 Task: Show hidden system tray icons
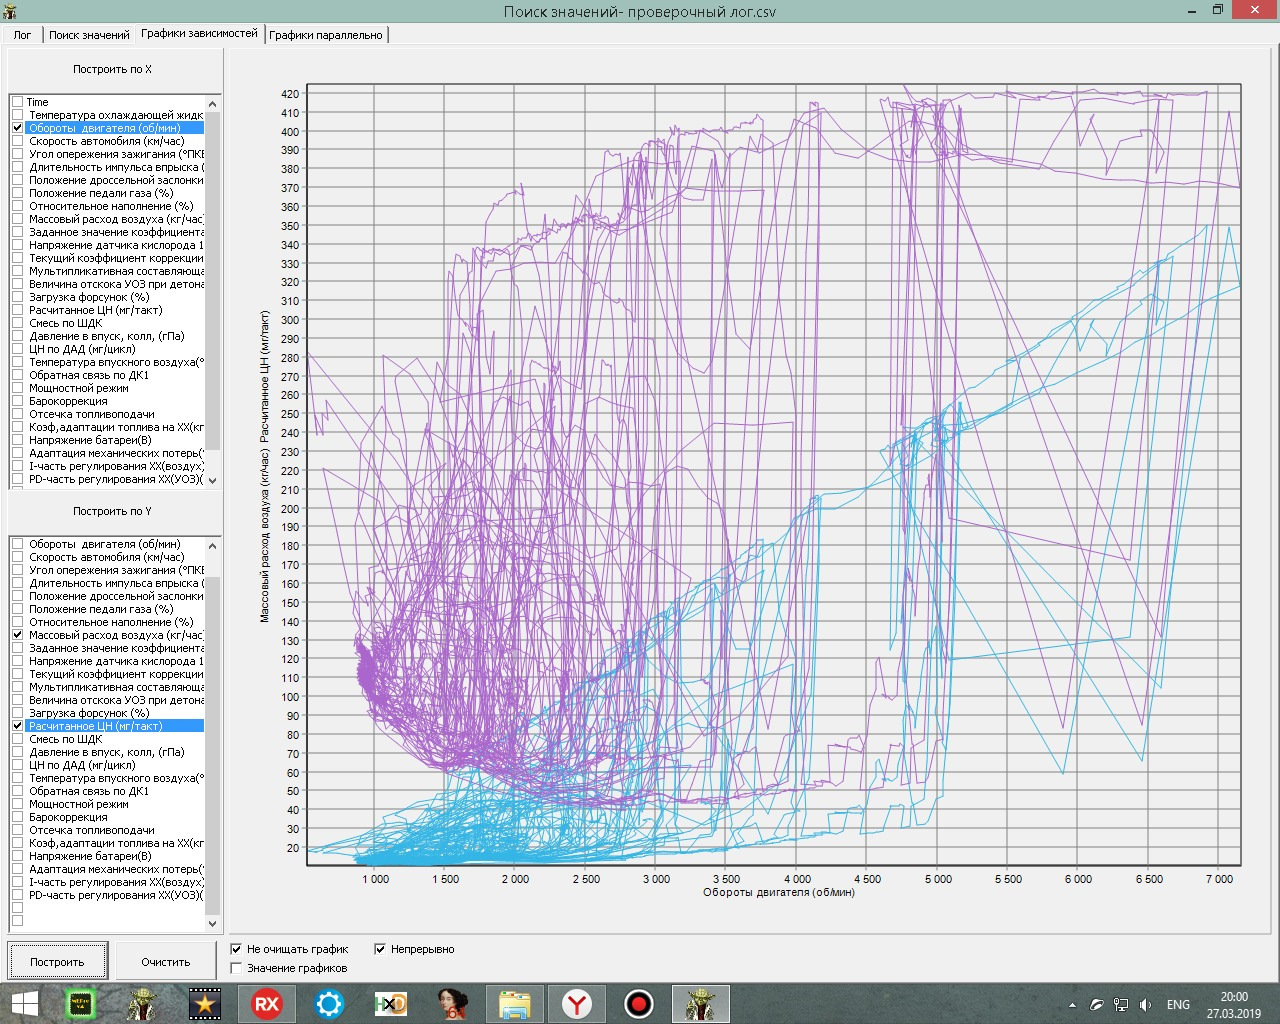tap(1072, 1004)
